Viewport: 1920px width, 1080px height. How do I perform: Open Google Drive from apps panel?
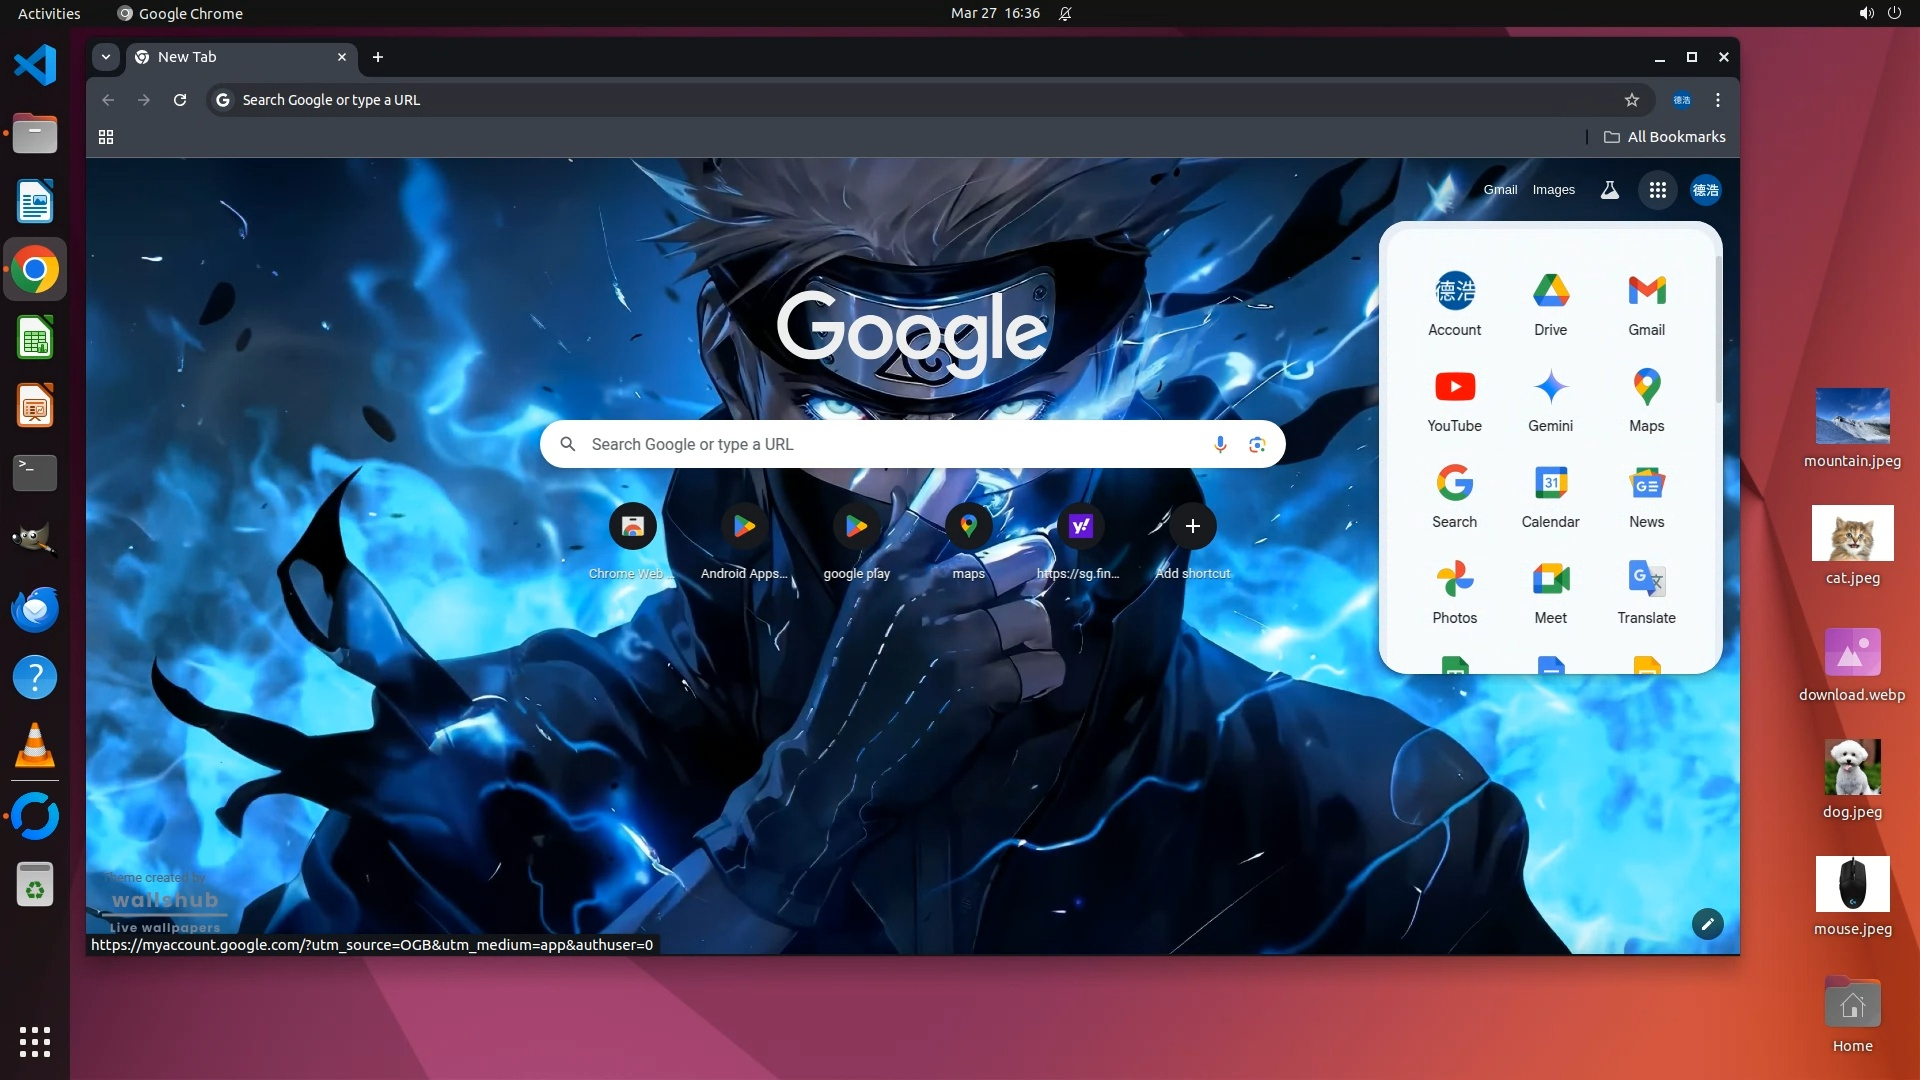click(1550, 304)
